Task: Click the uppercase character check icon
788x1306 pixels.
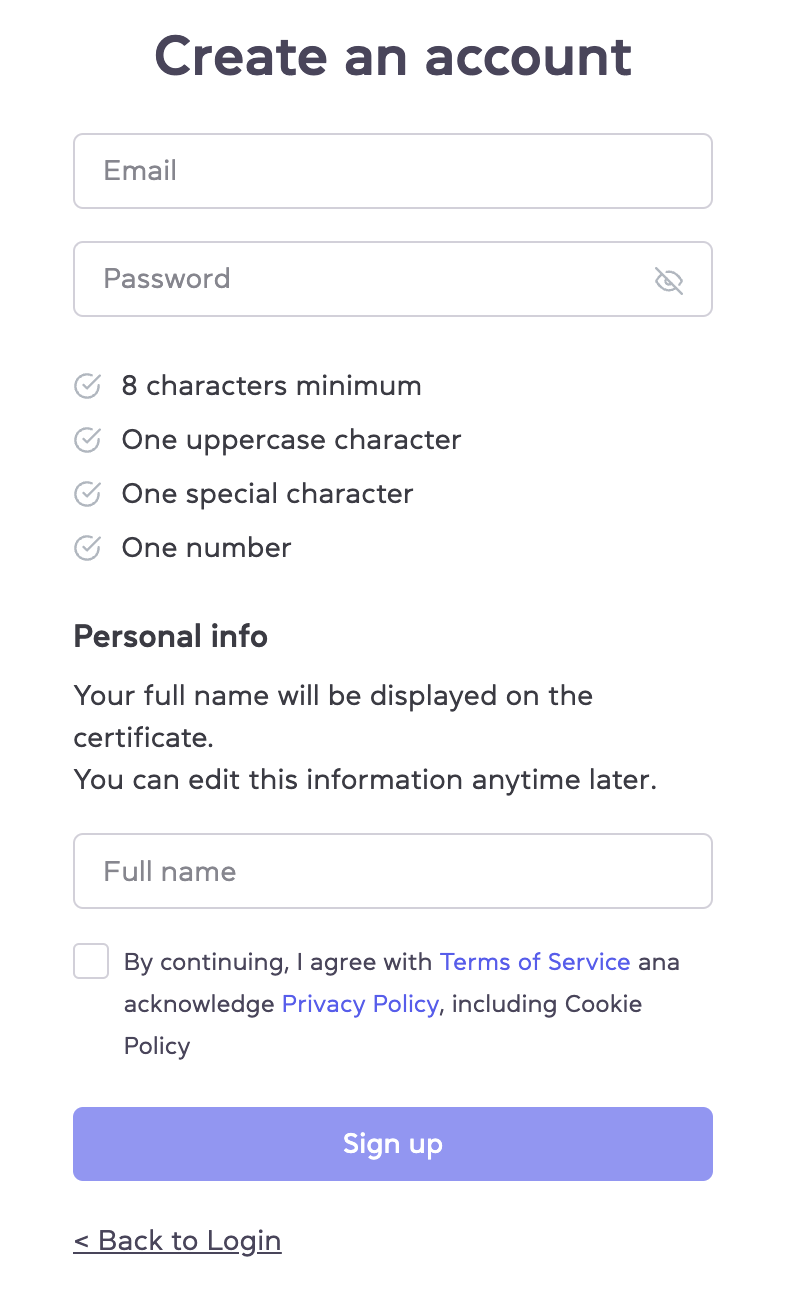Action: click(88, 440)
